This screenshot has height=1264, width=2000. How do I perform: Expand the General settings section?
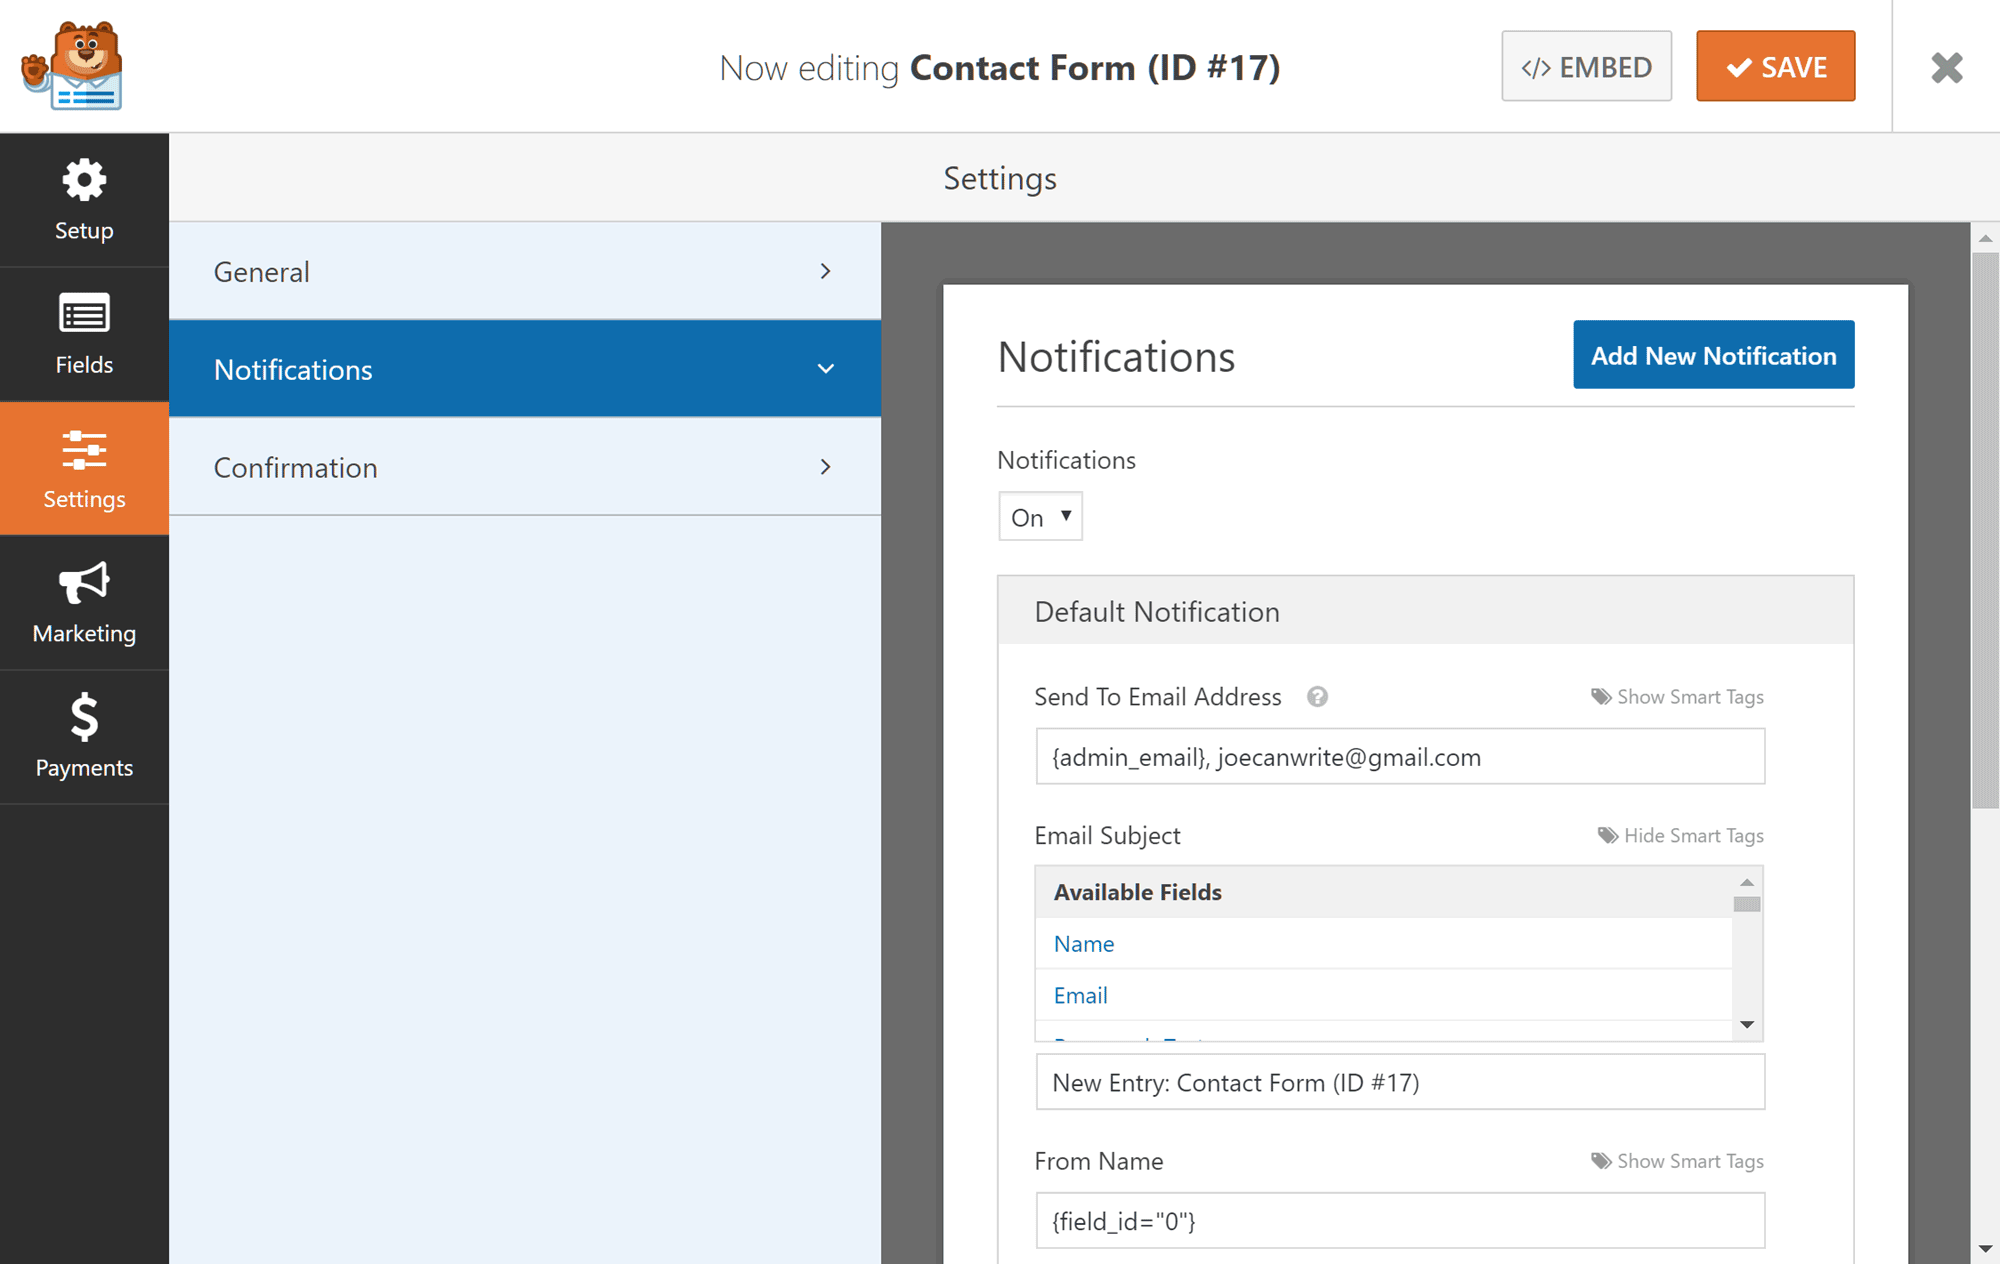(x=525, y=272)
